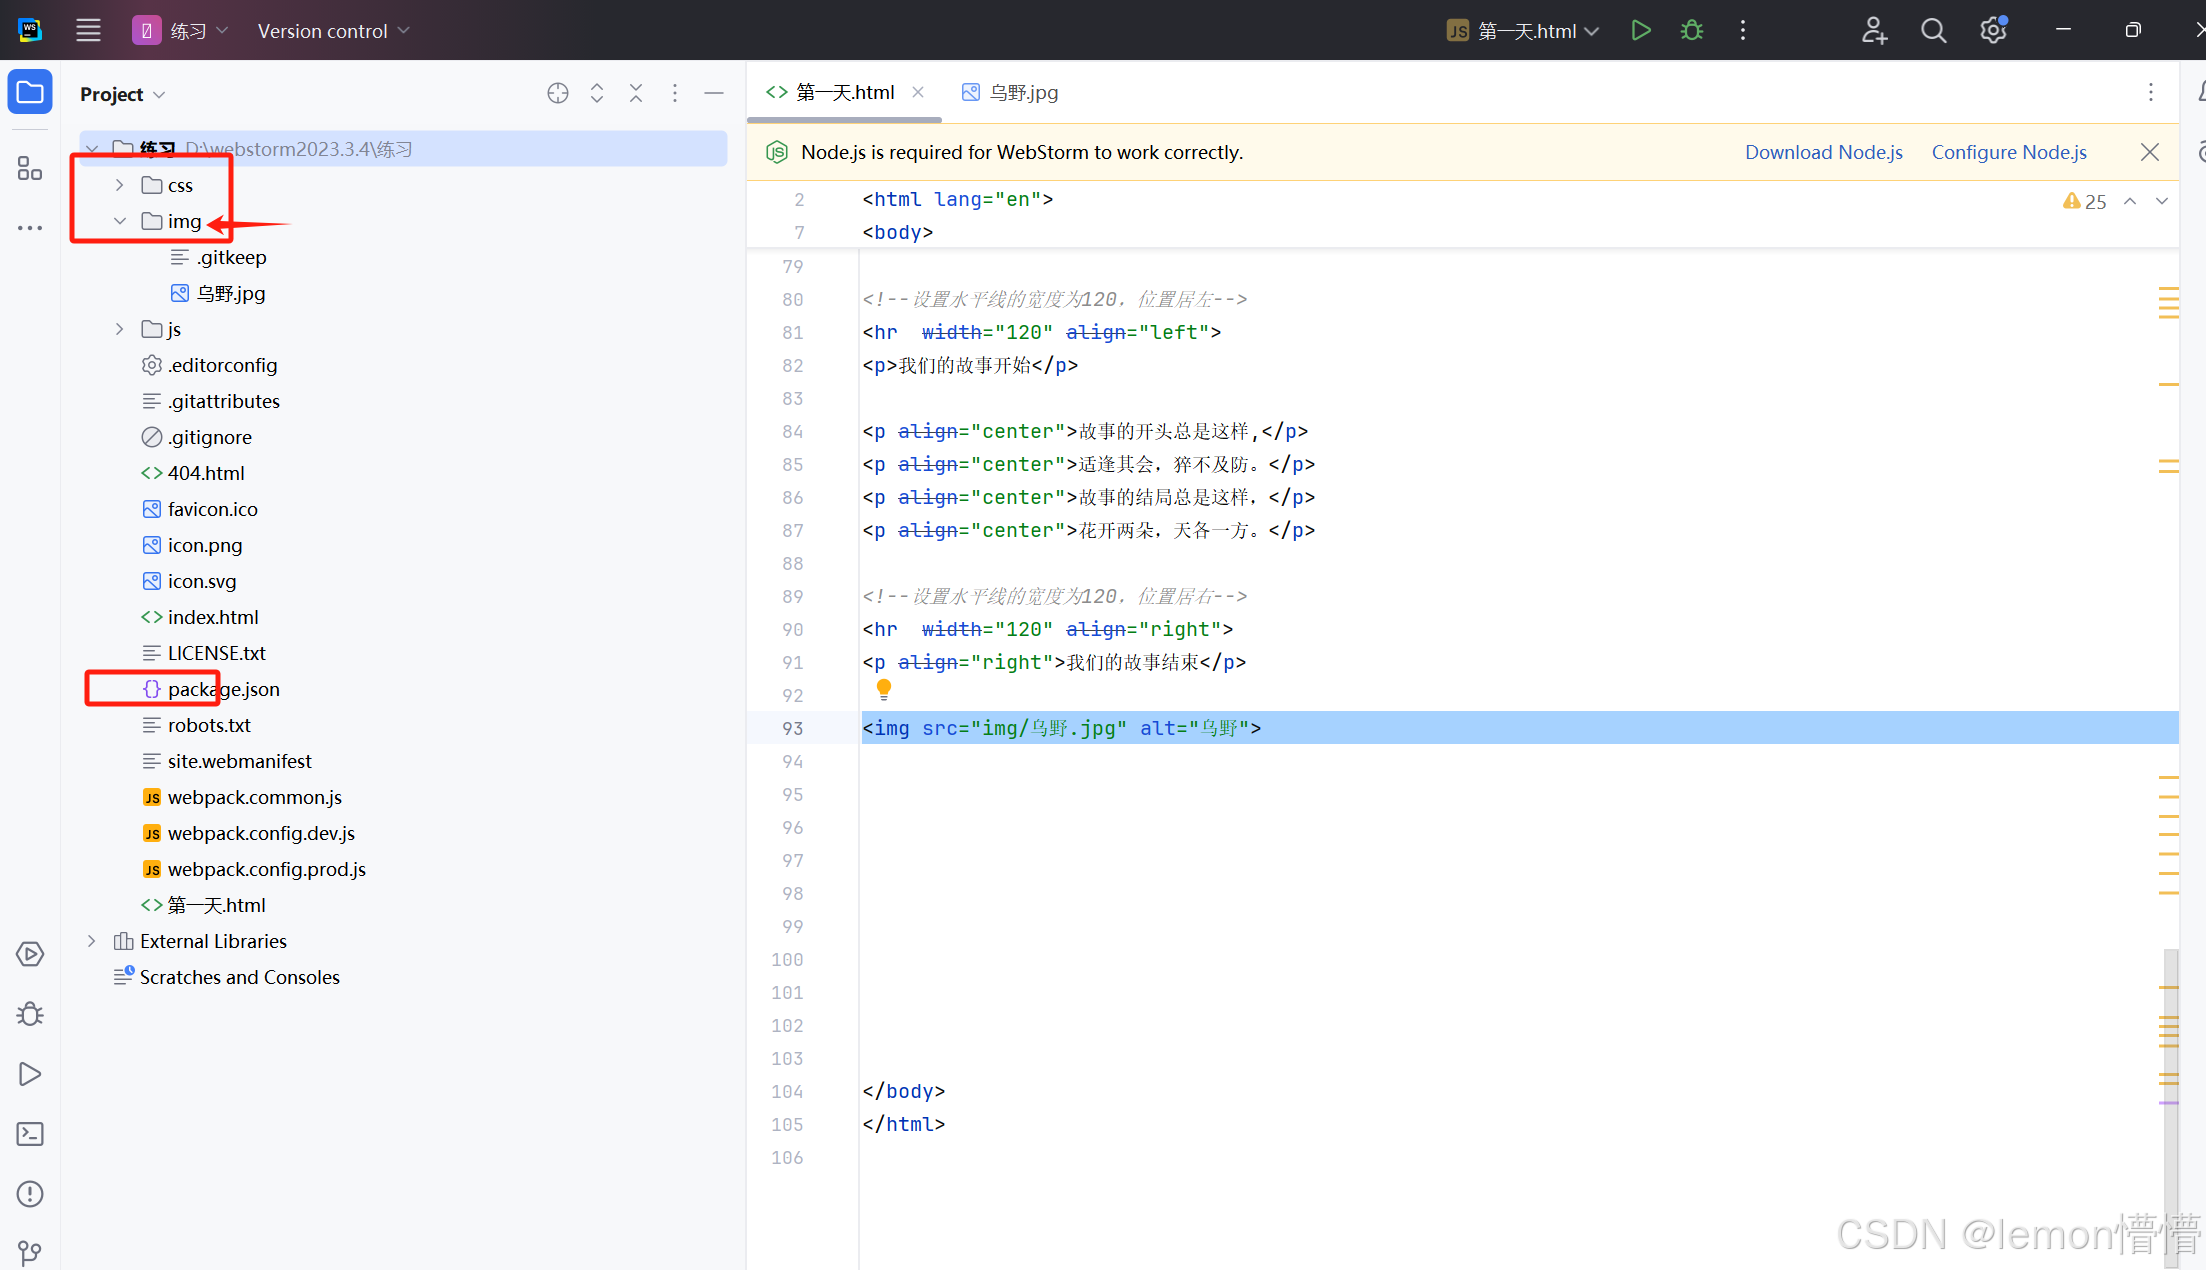This screenshot has height=1270, width=2206.
Task: Open Terminal tool window icon
Action: (x=30, y=1134)
